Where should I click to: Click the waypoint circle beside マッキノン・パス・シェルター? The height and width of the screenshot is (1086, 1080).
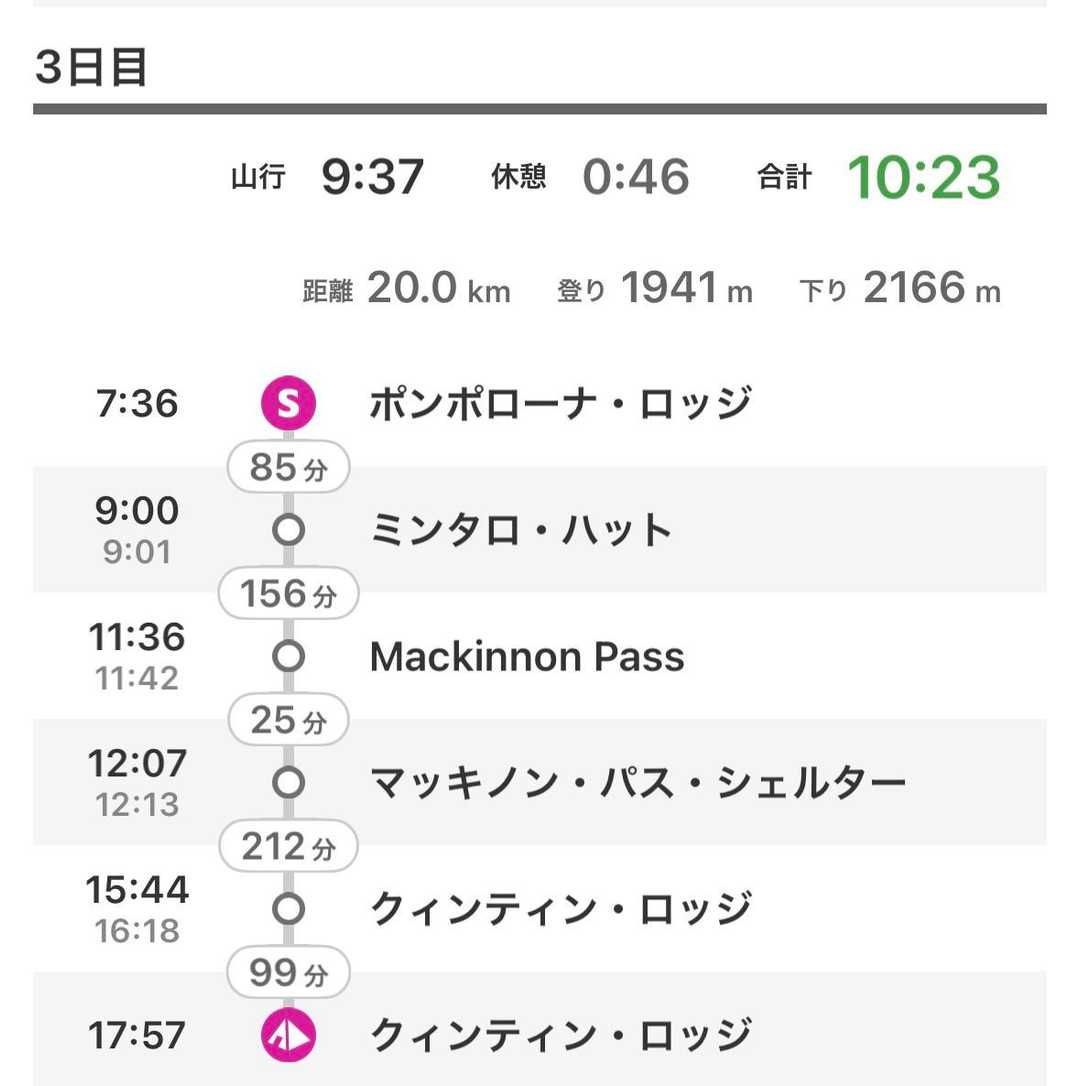pos(288,782)
